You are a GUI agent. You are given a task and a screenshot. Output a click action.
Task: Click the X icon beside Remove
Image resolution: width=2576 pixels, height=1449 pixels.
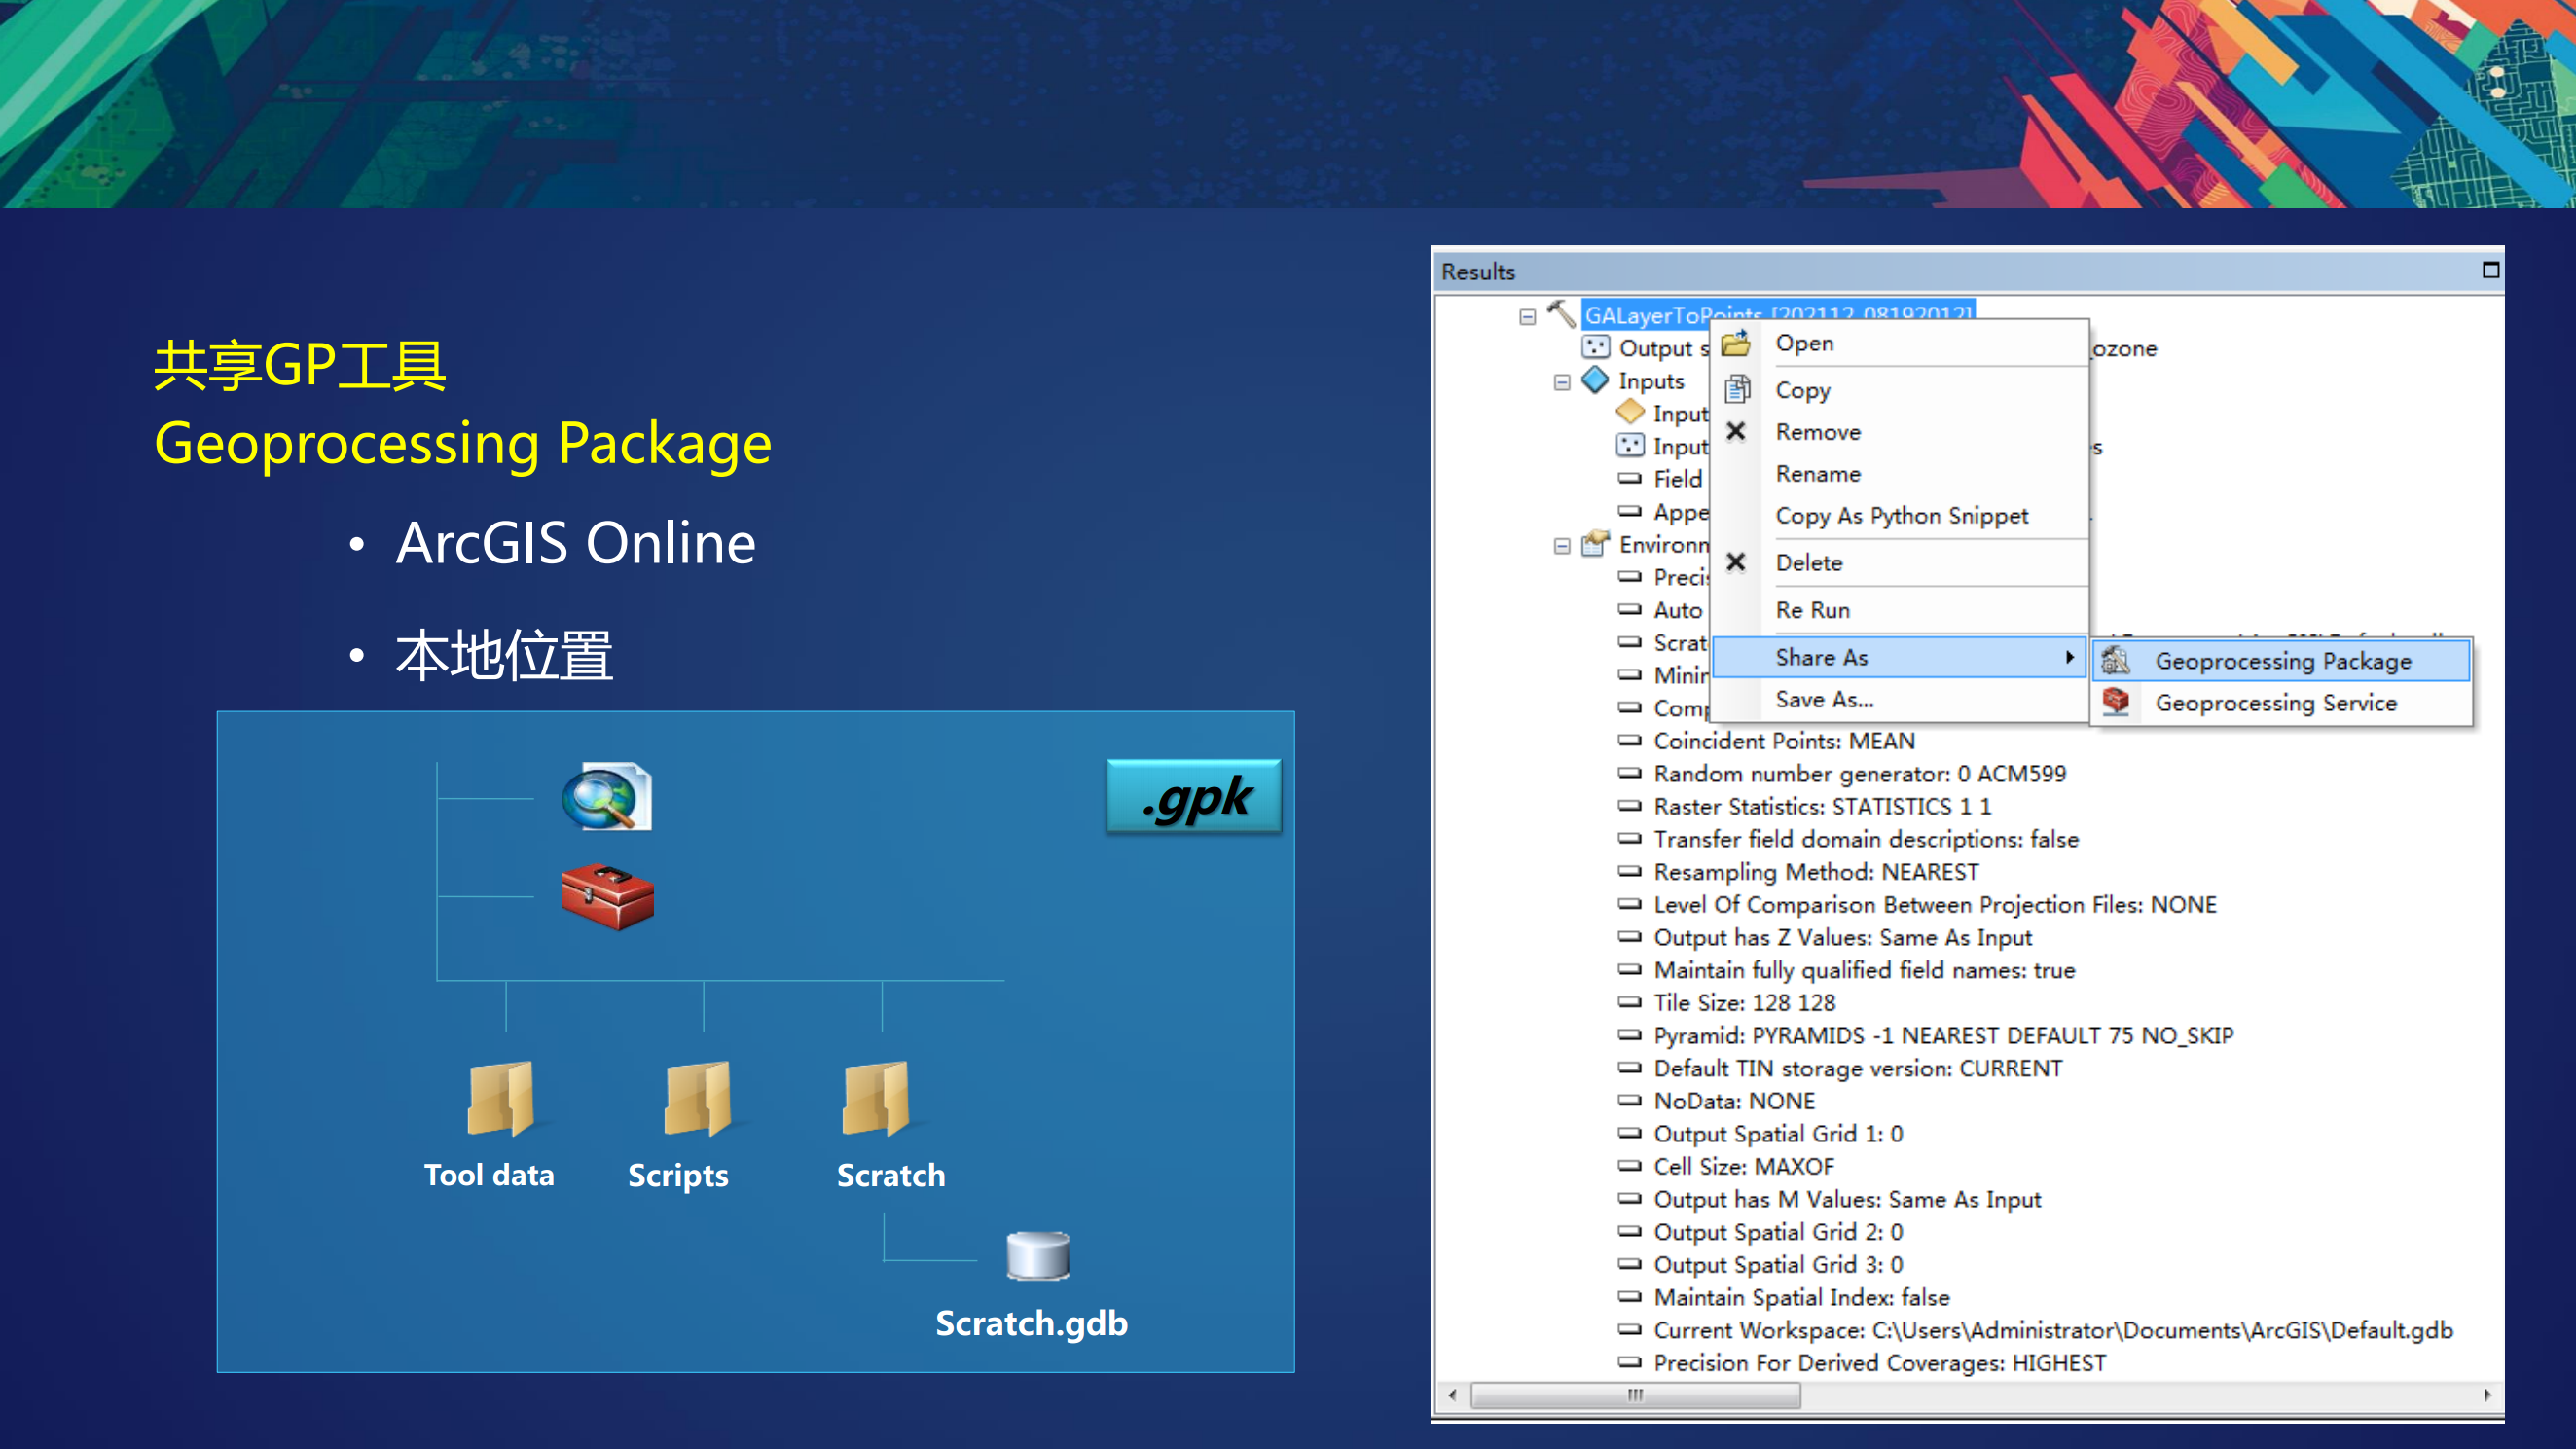[x=1736, y=431]
